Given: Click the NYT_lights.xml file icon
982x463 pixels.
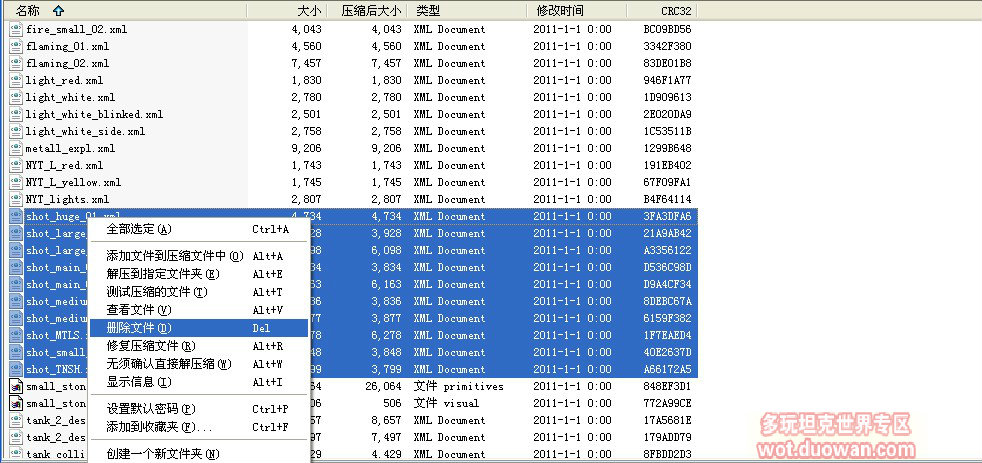Looking at the screenshot, I should (x=16, y=199).
